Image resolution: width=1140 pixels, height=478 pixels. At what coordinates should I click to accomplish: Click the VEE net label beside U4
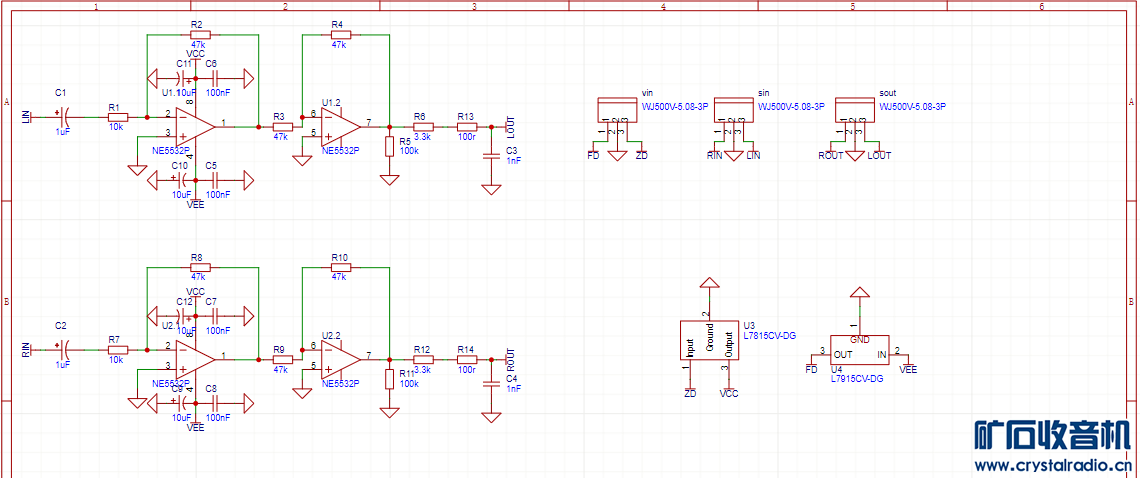908,369
